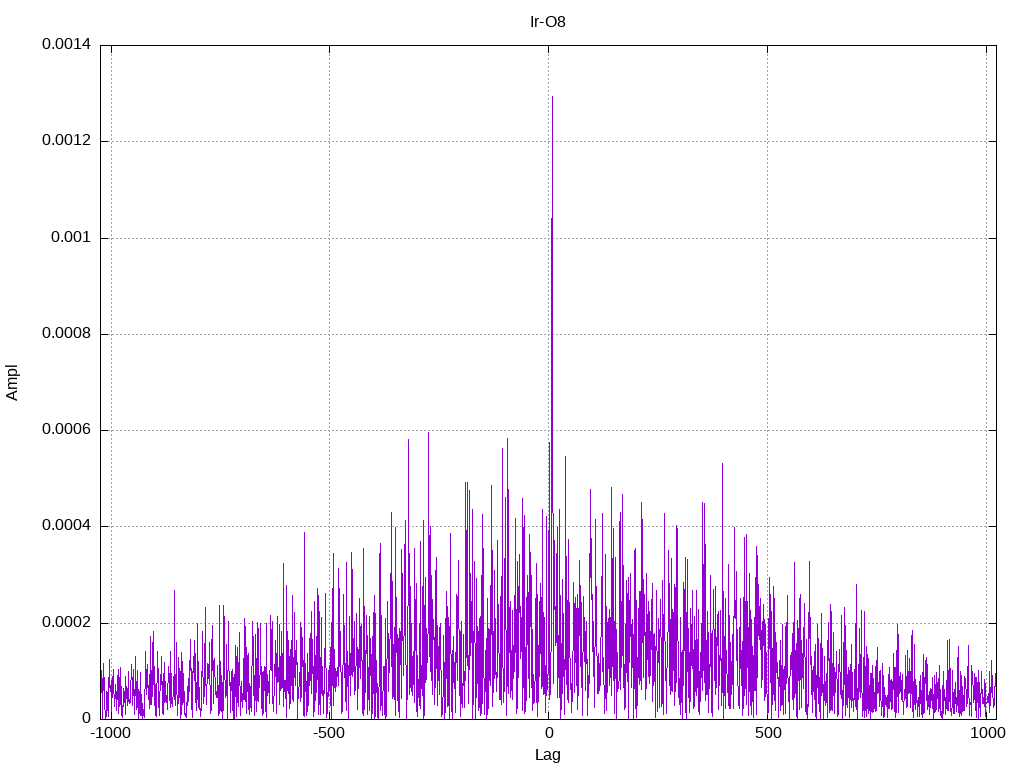Click y-axis tick value 0.0008
This screenshot has width=1024, height=768.
pos(67,333)
